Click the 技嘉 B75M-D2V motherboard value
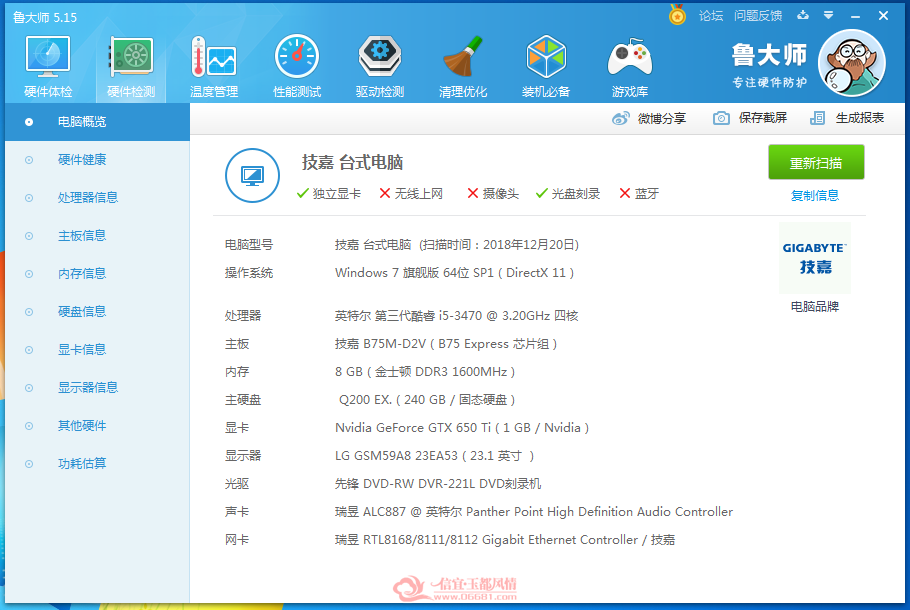 (x=446, y=344)
